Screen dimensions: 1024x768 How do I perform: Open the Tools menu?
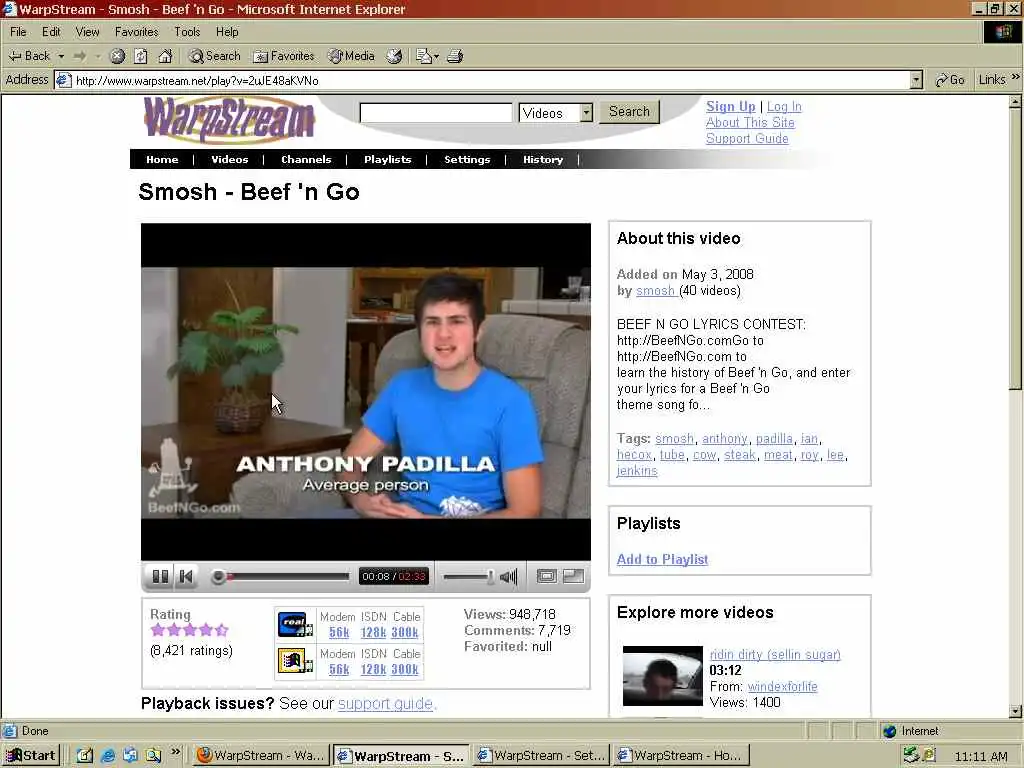(187, 31)
